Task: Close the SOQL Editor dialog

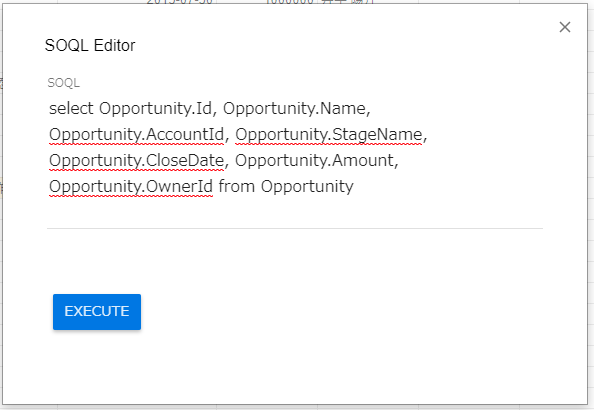Action: click(565, 27)
